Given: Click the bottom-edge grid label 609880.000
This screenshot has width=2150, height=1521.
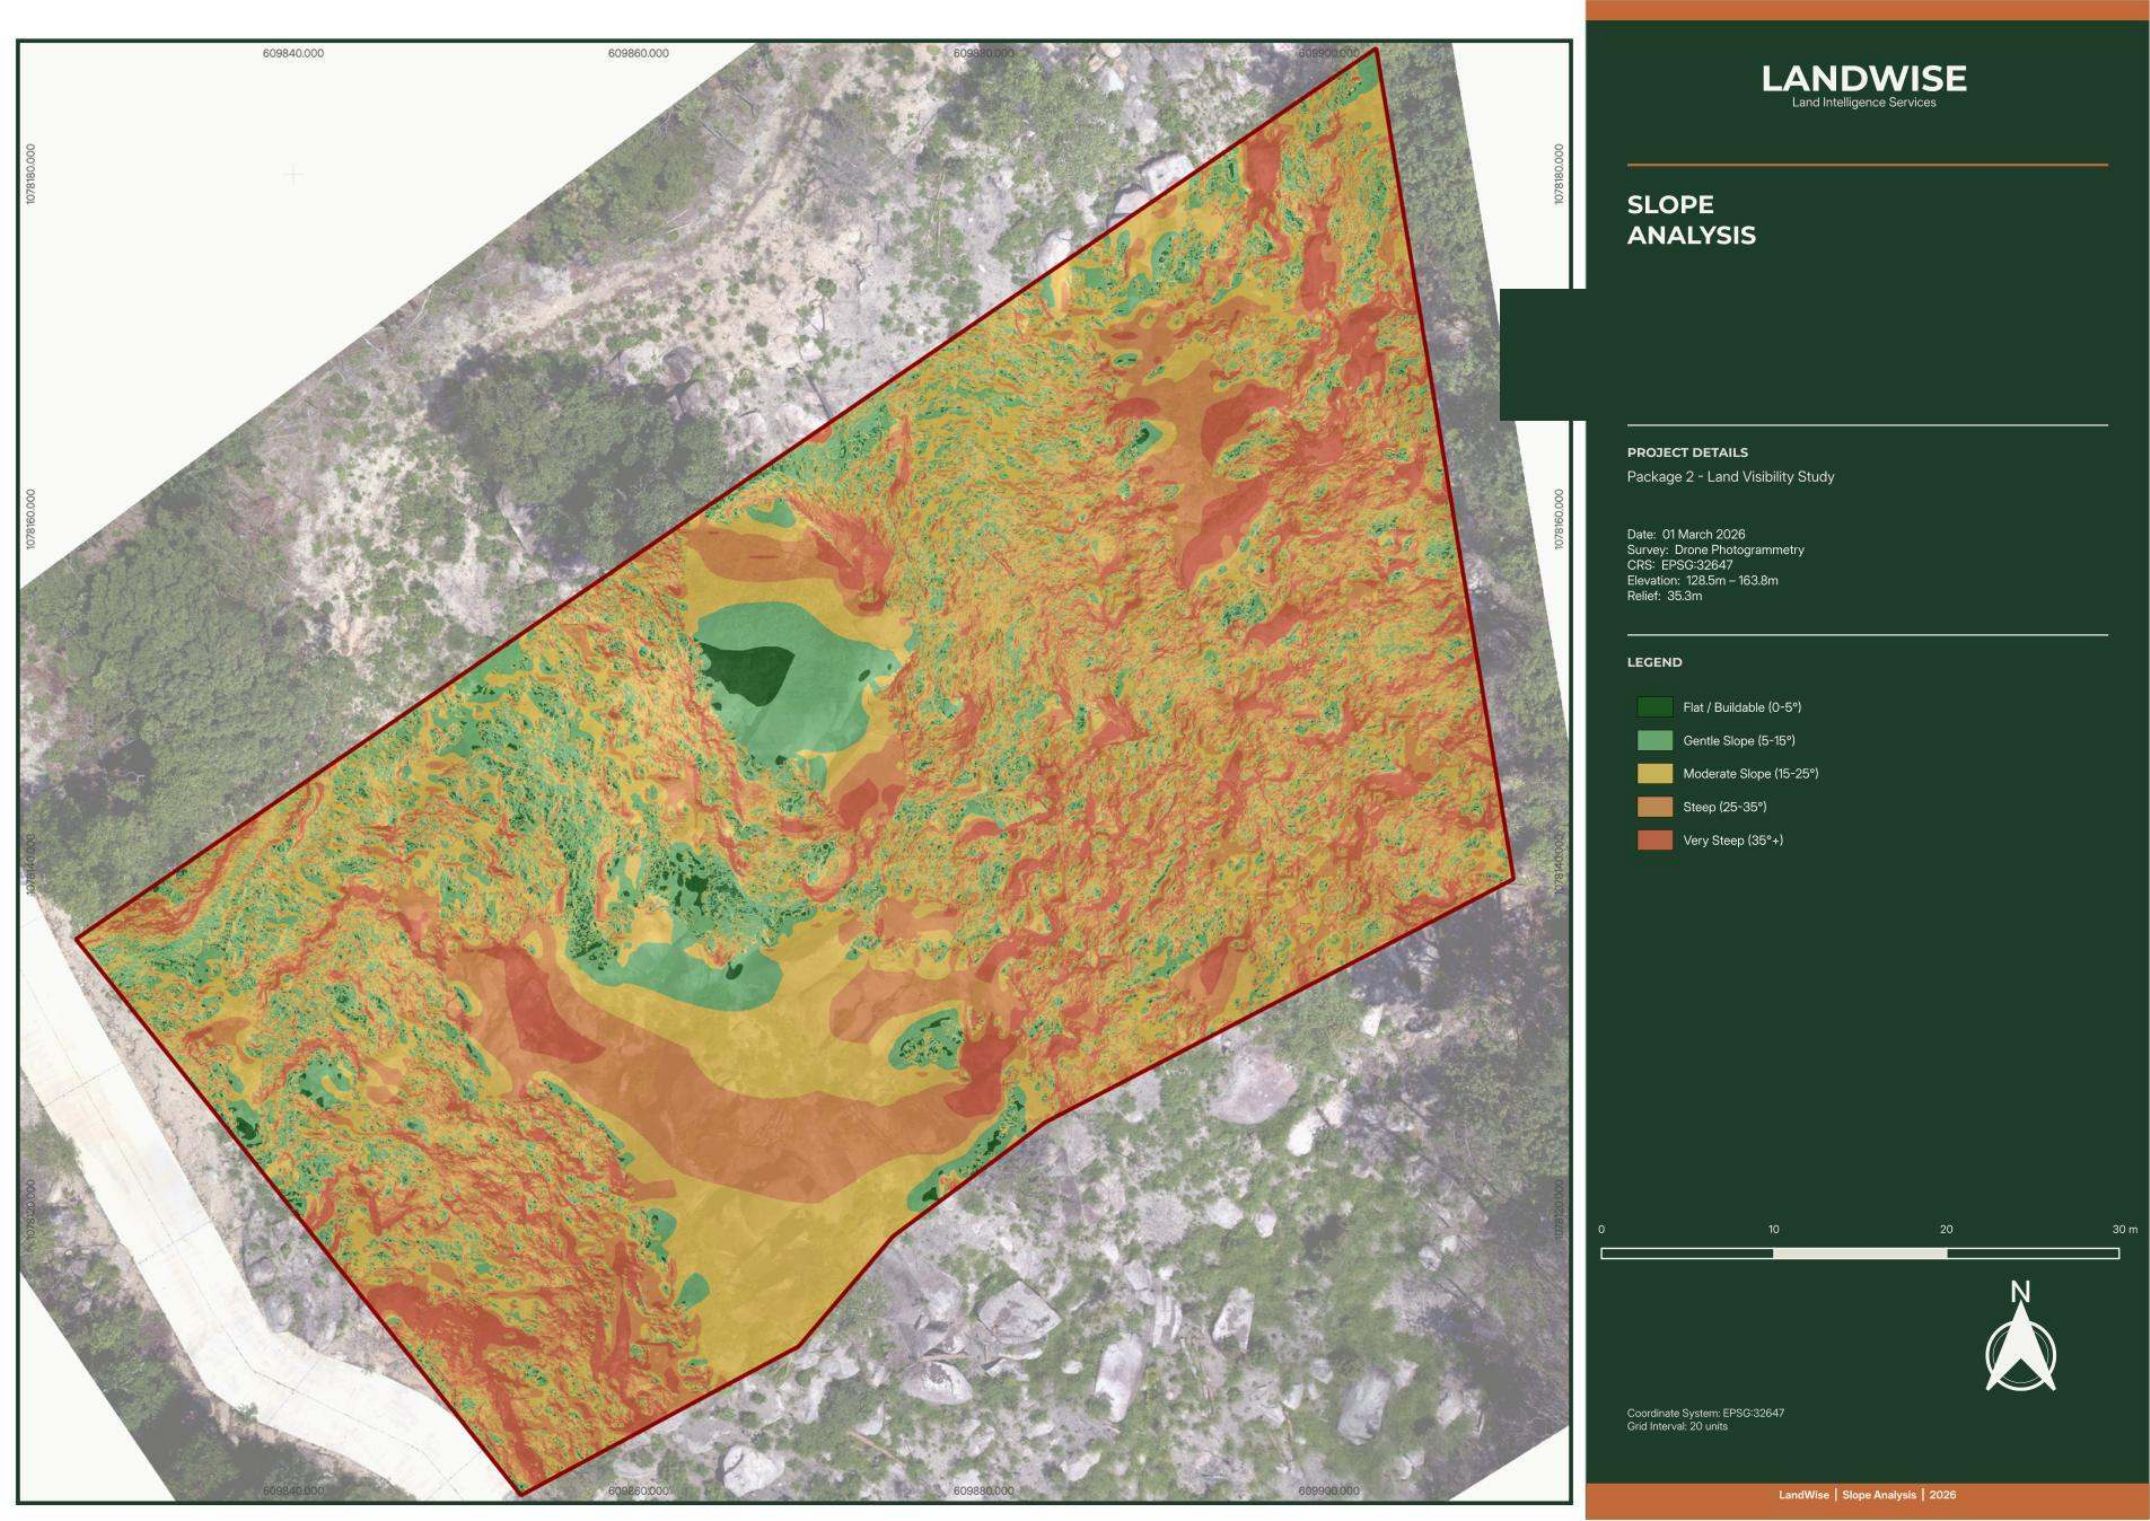Looking at the screenshot, I should [x=983, y=1491].
